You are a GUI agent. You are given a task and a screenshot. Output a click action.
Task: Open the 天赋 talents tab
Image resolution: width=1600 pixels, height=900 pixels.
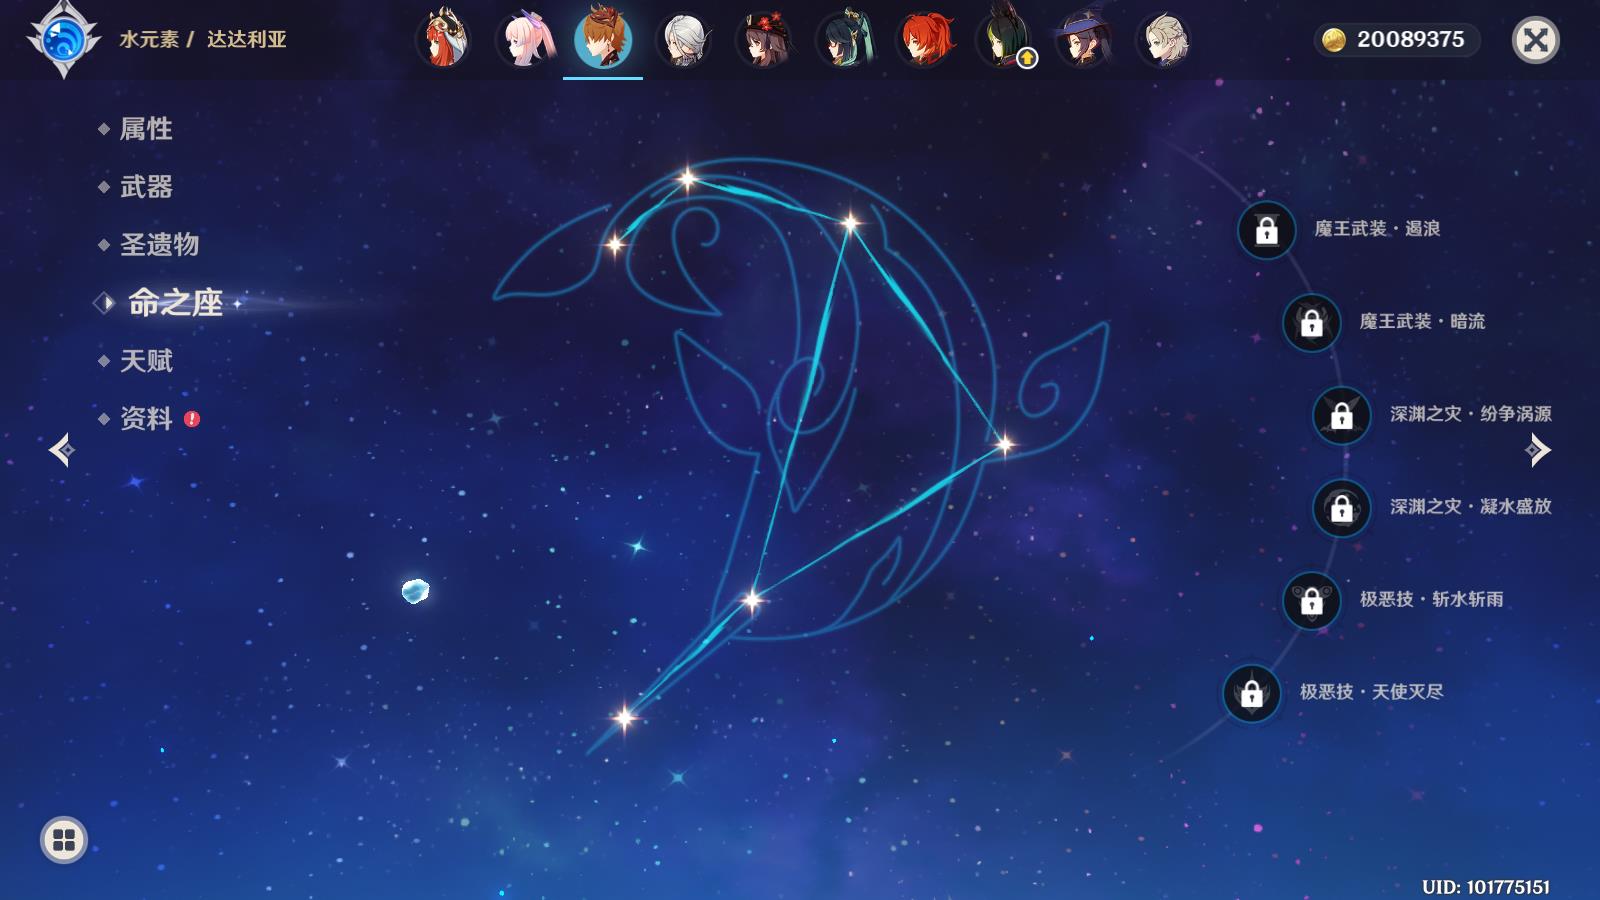coord(146,361)
